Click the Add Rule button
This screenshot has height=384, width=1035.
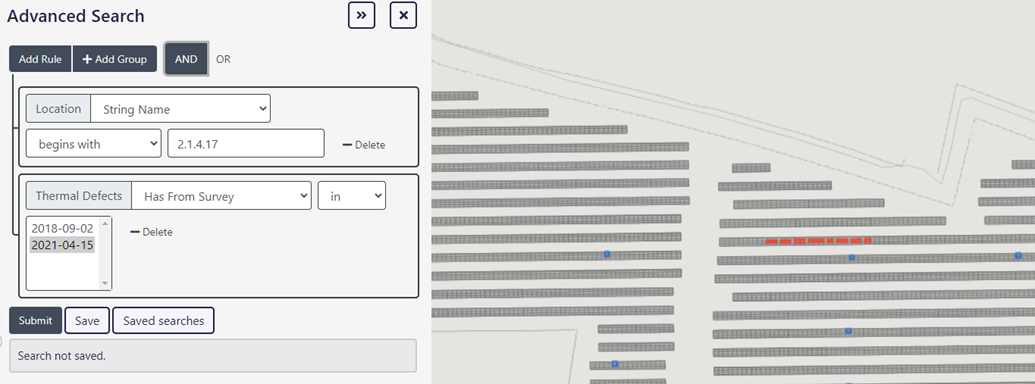40,59
